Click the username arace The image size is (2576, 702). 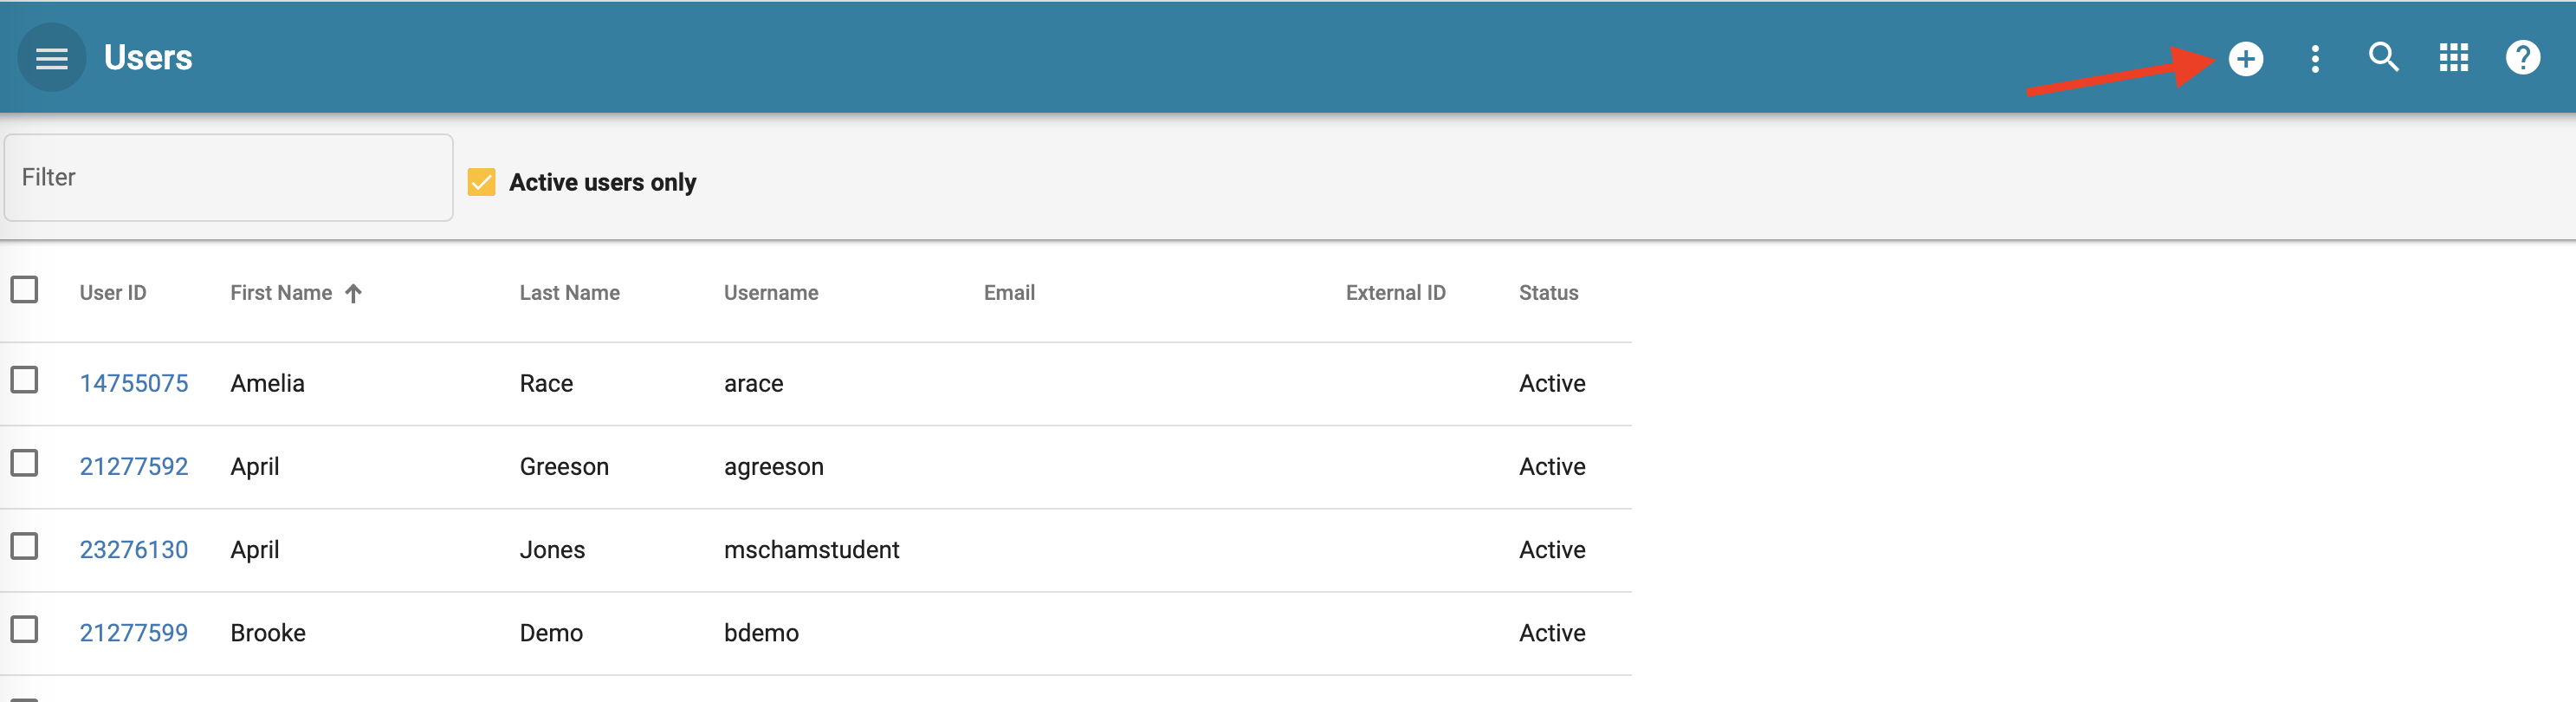753,383
